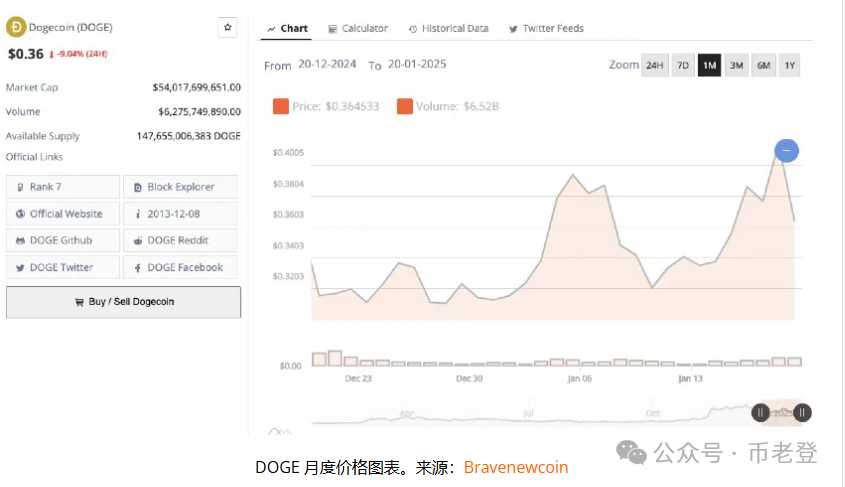Switch to the Chart tab
The image size is (845, 487).
[x=287, y=29]
